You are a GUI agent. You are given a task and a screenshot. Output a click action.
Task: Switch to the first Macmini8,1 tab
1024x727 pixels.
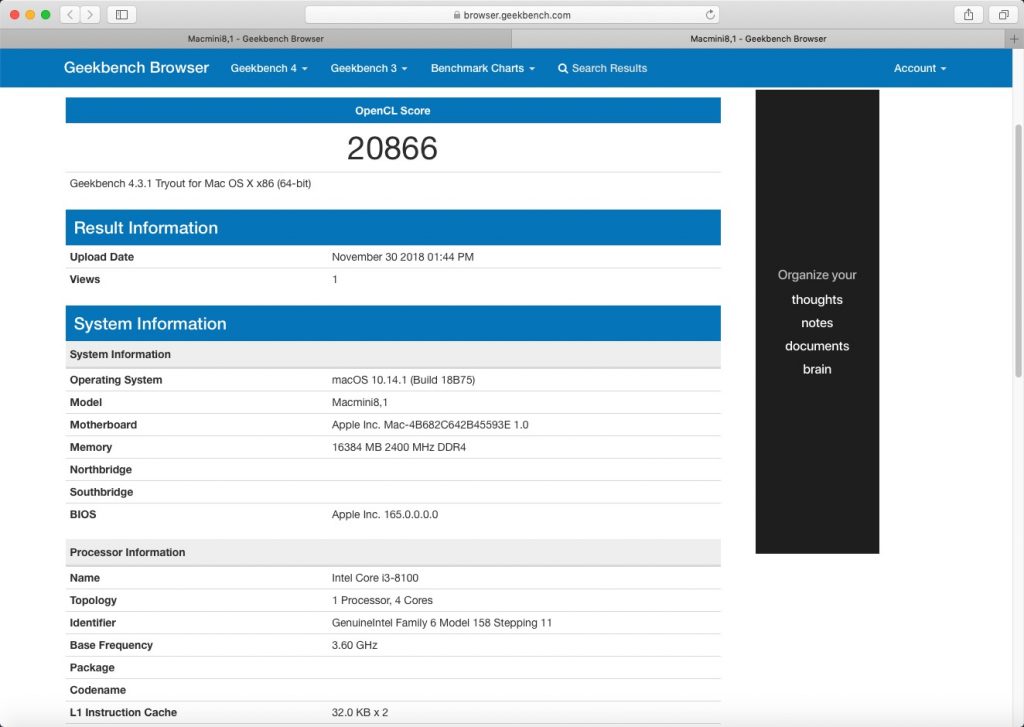(x=255, y=39)
